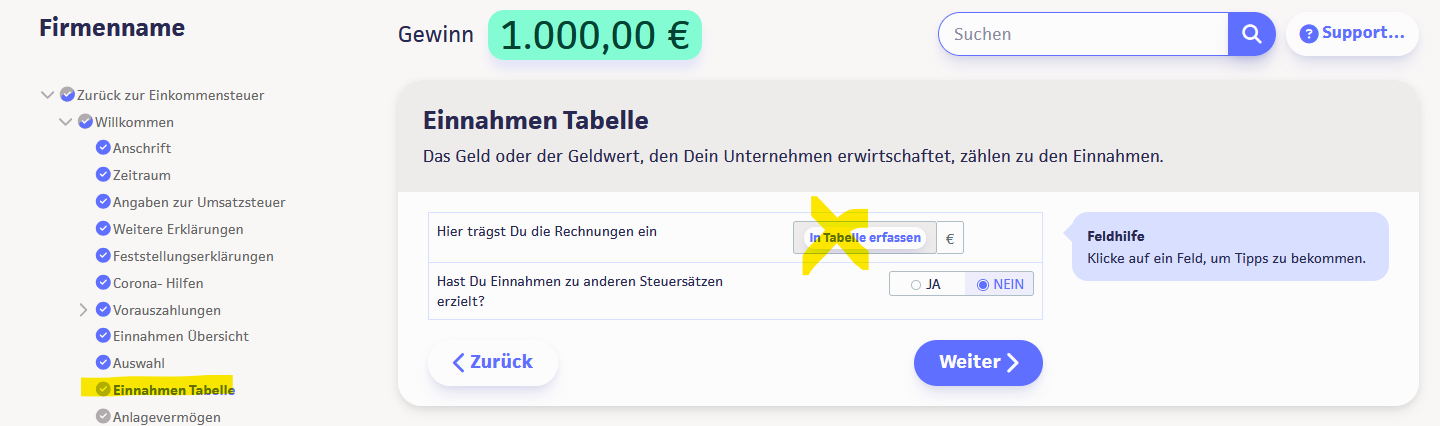Click checkmark icon beside Zeitraum
Image resolution: width=1440 pixels, height=426 pixels.
(103, 175)
